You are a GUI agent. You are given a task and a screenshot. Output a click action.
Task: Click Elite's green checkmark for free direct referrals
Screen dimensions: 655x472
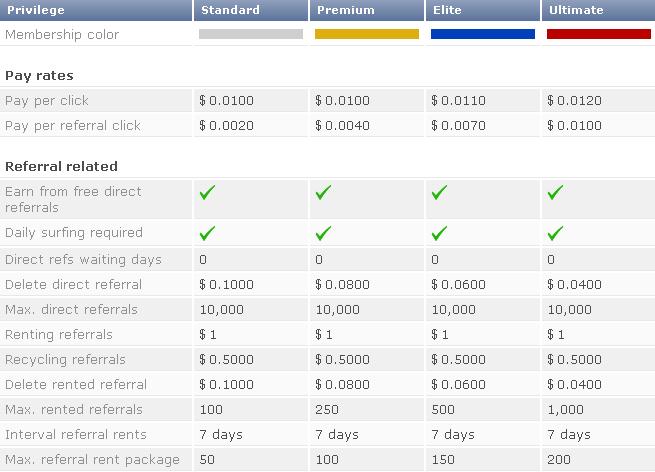click(x=439, y=193)
